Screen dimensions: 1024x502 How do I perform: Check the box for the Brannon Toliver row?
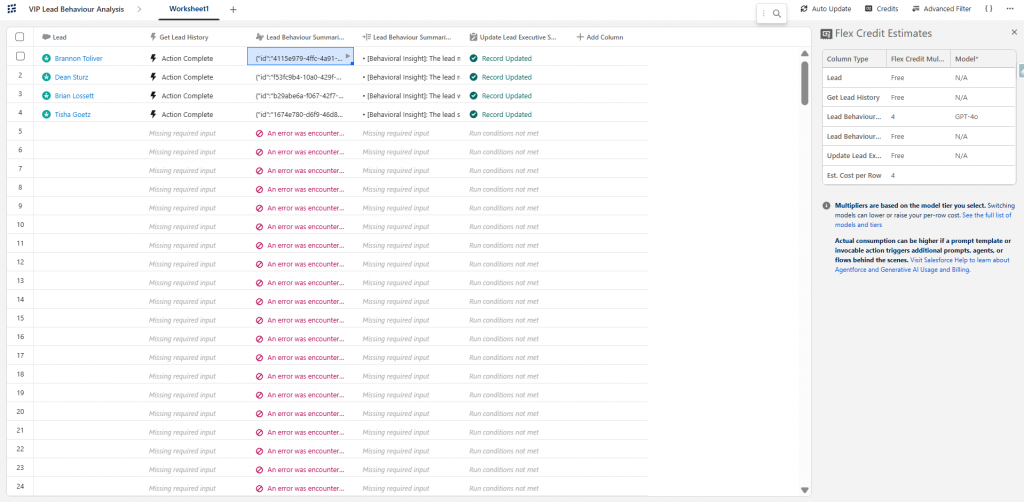pyautogui.click(x=20, y=57)
